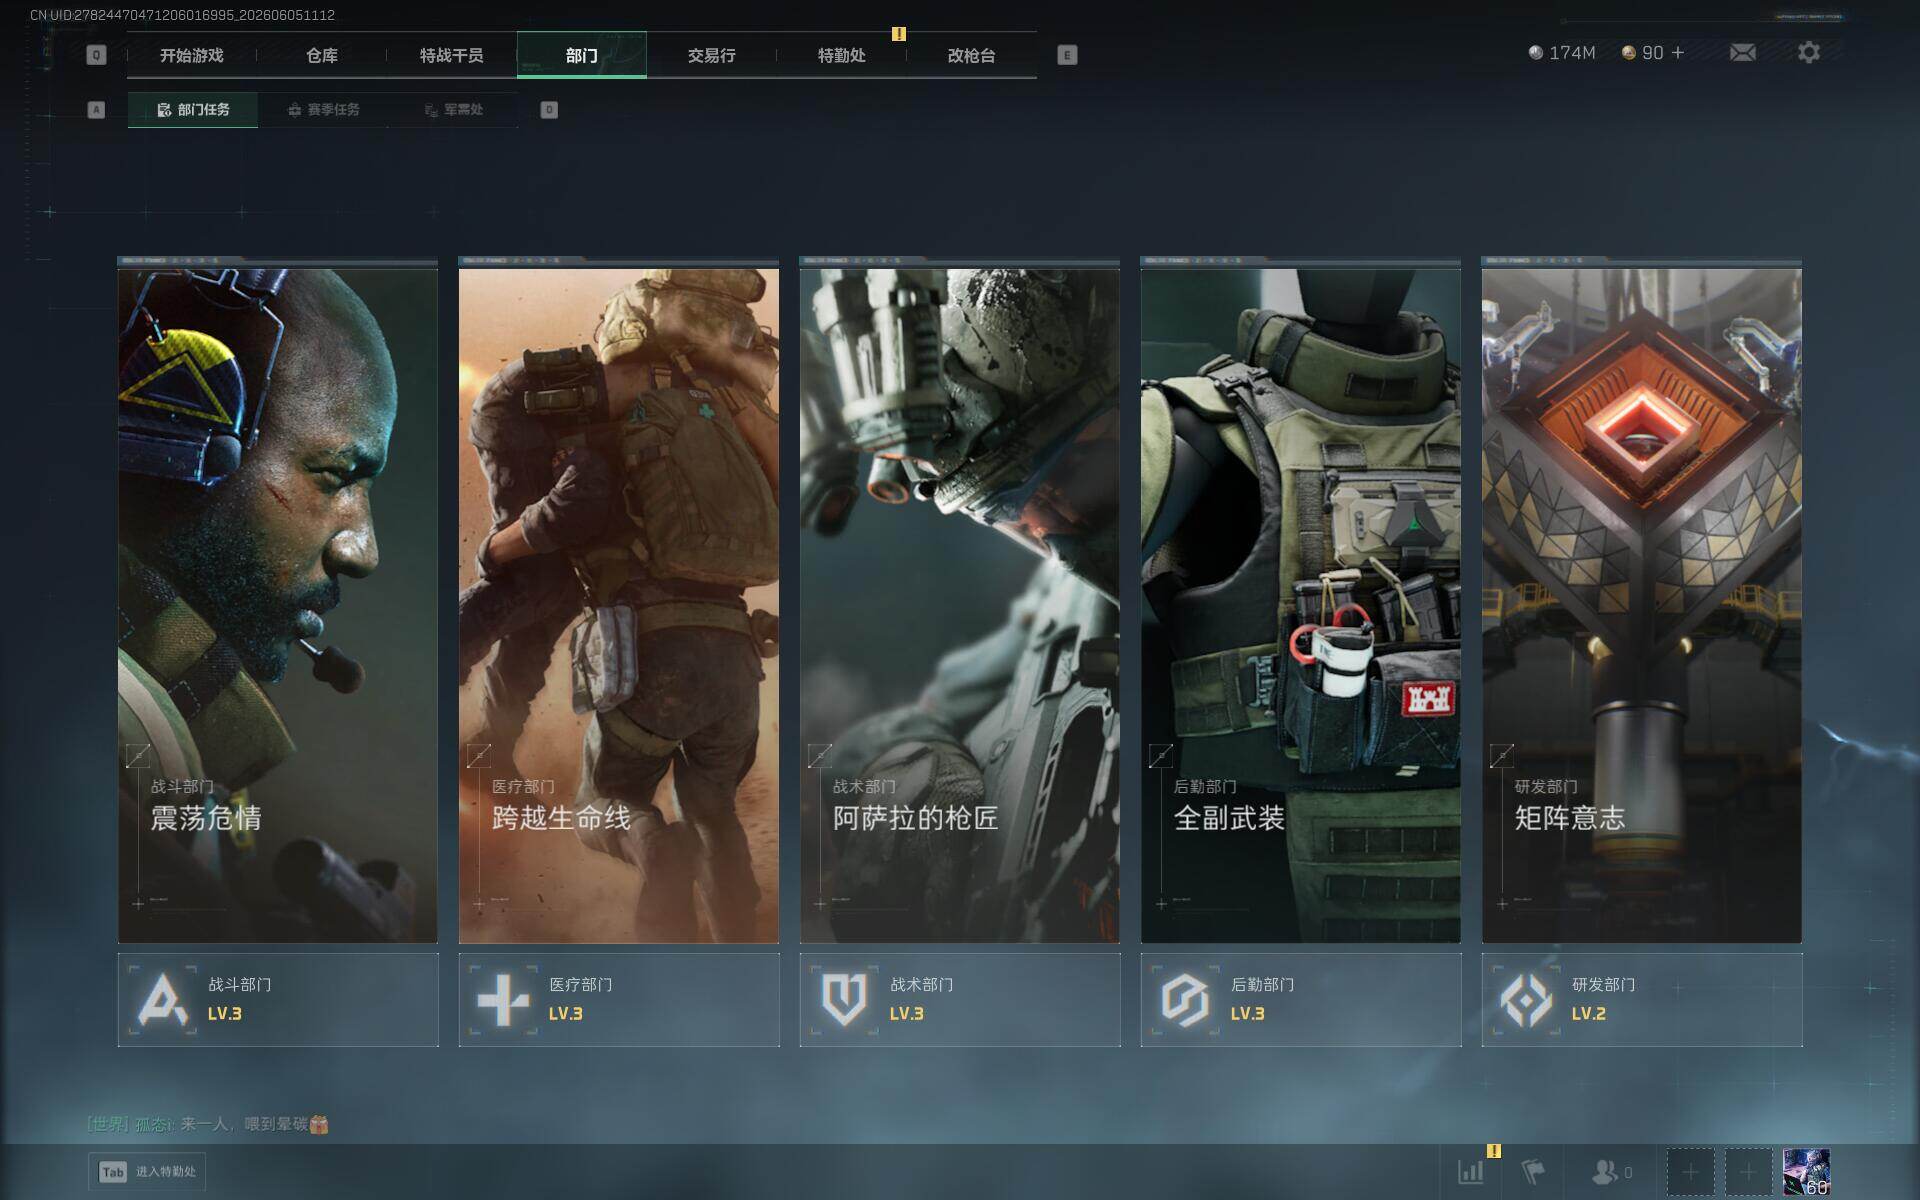
Task: Click the plus to add currency
Action: pyautogui.click(x=1678, y=52)
